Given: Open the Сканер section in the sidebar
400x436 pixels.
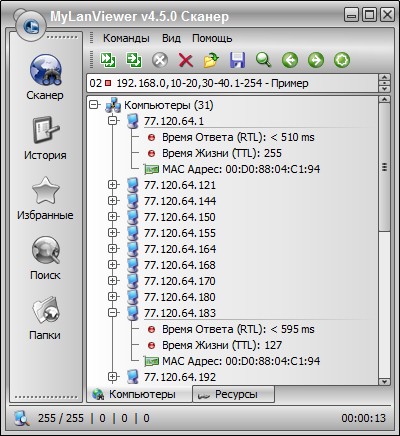Looking at the screenshot, I should (x=45, y=77).
